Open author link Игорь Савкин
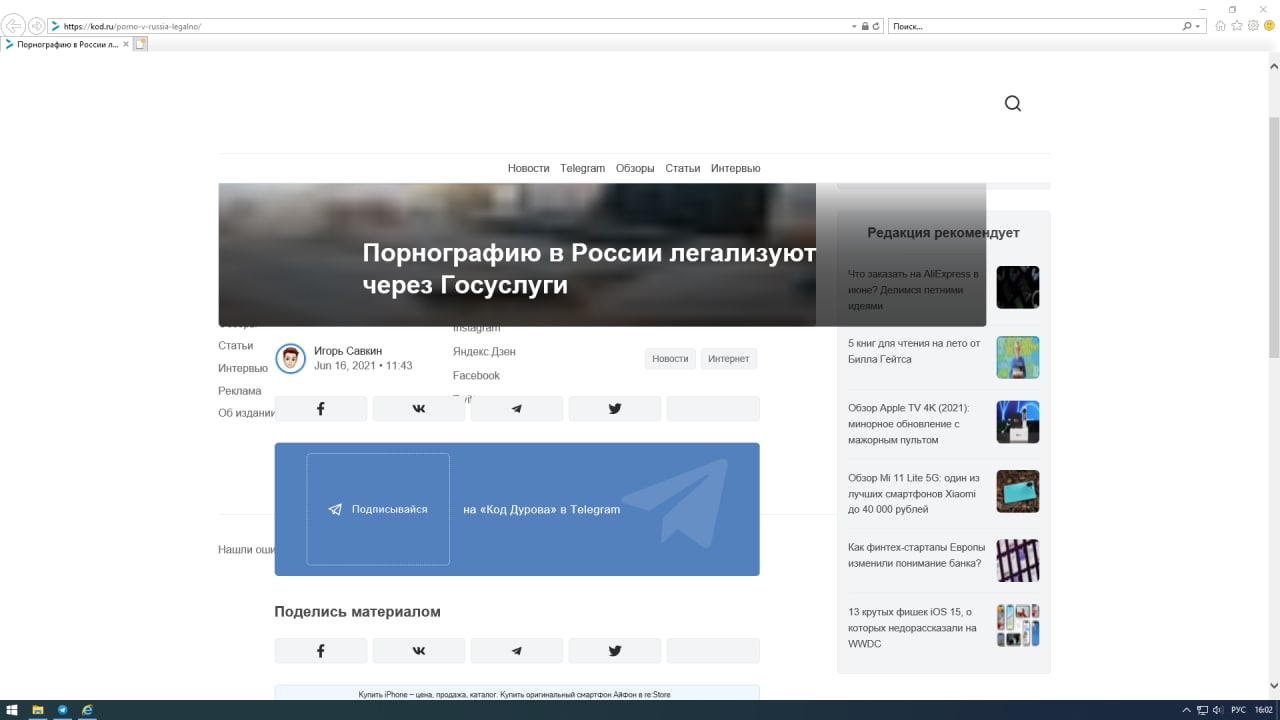This screenshot has height=720, width=1280. [348, 351]
